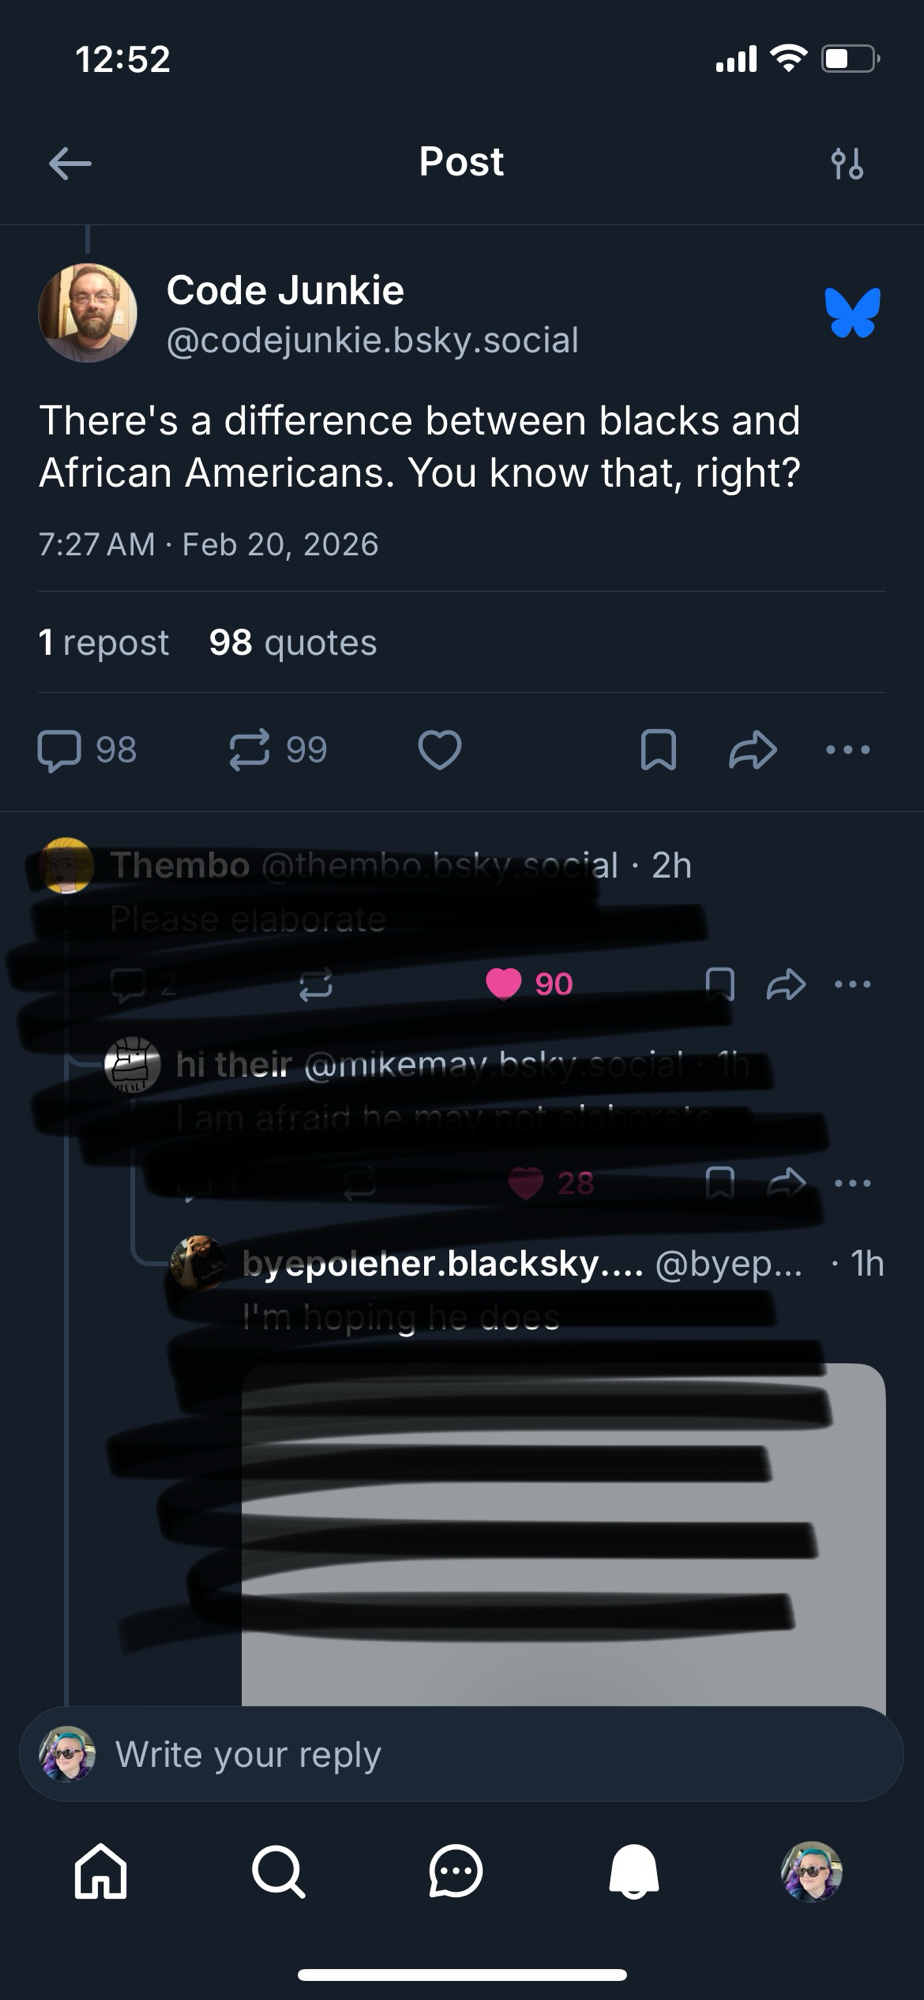
Task: Tap the Write your reply field
Action: tap(462, 1754)
